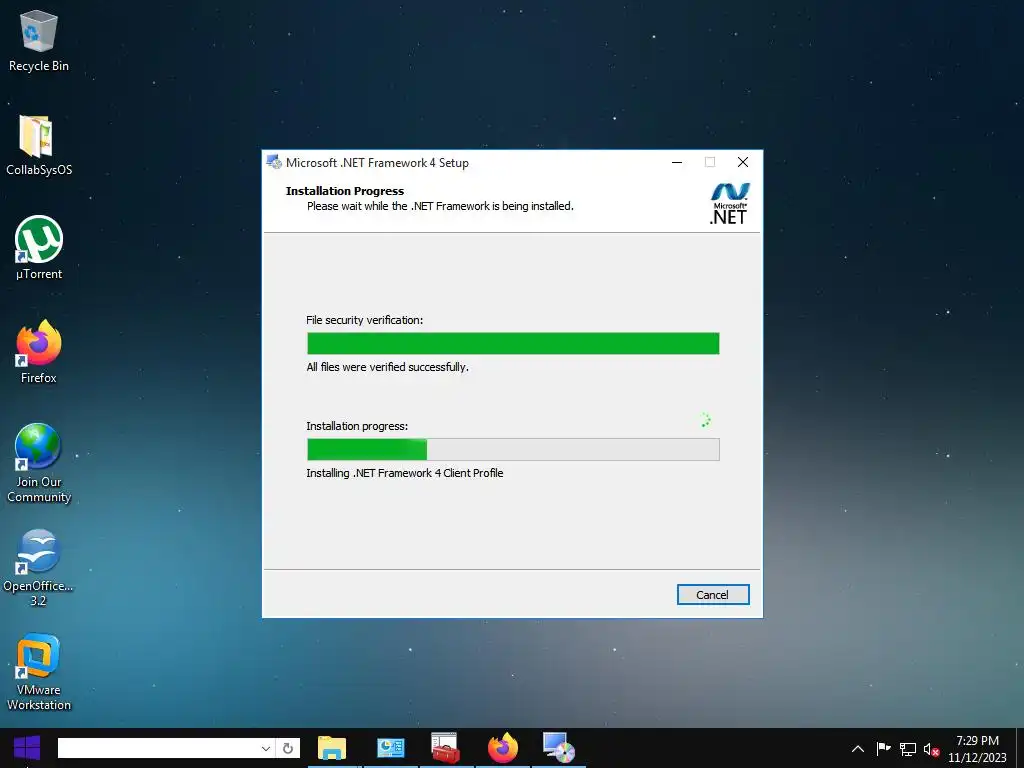The width and height of the screenshot is (1024, 768).
Task: Expand the taskbar address dropdown arrow
Action: click(266, 748)
